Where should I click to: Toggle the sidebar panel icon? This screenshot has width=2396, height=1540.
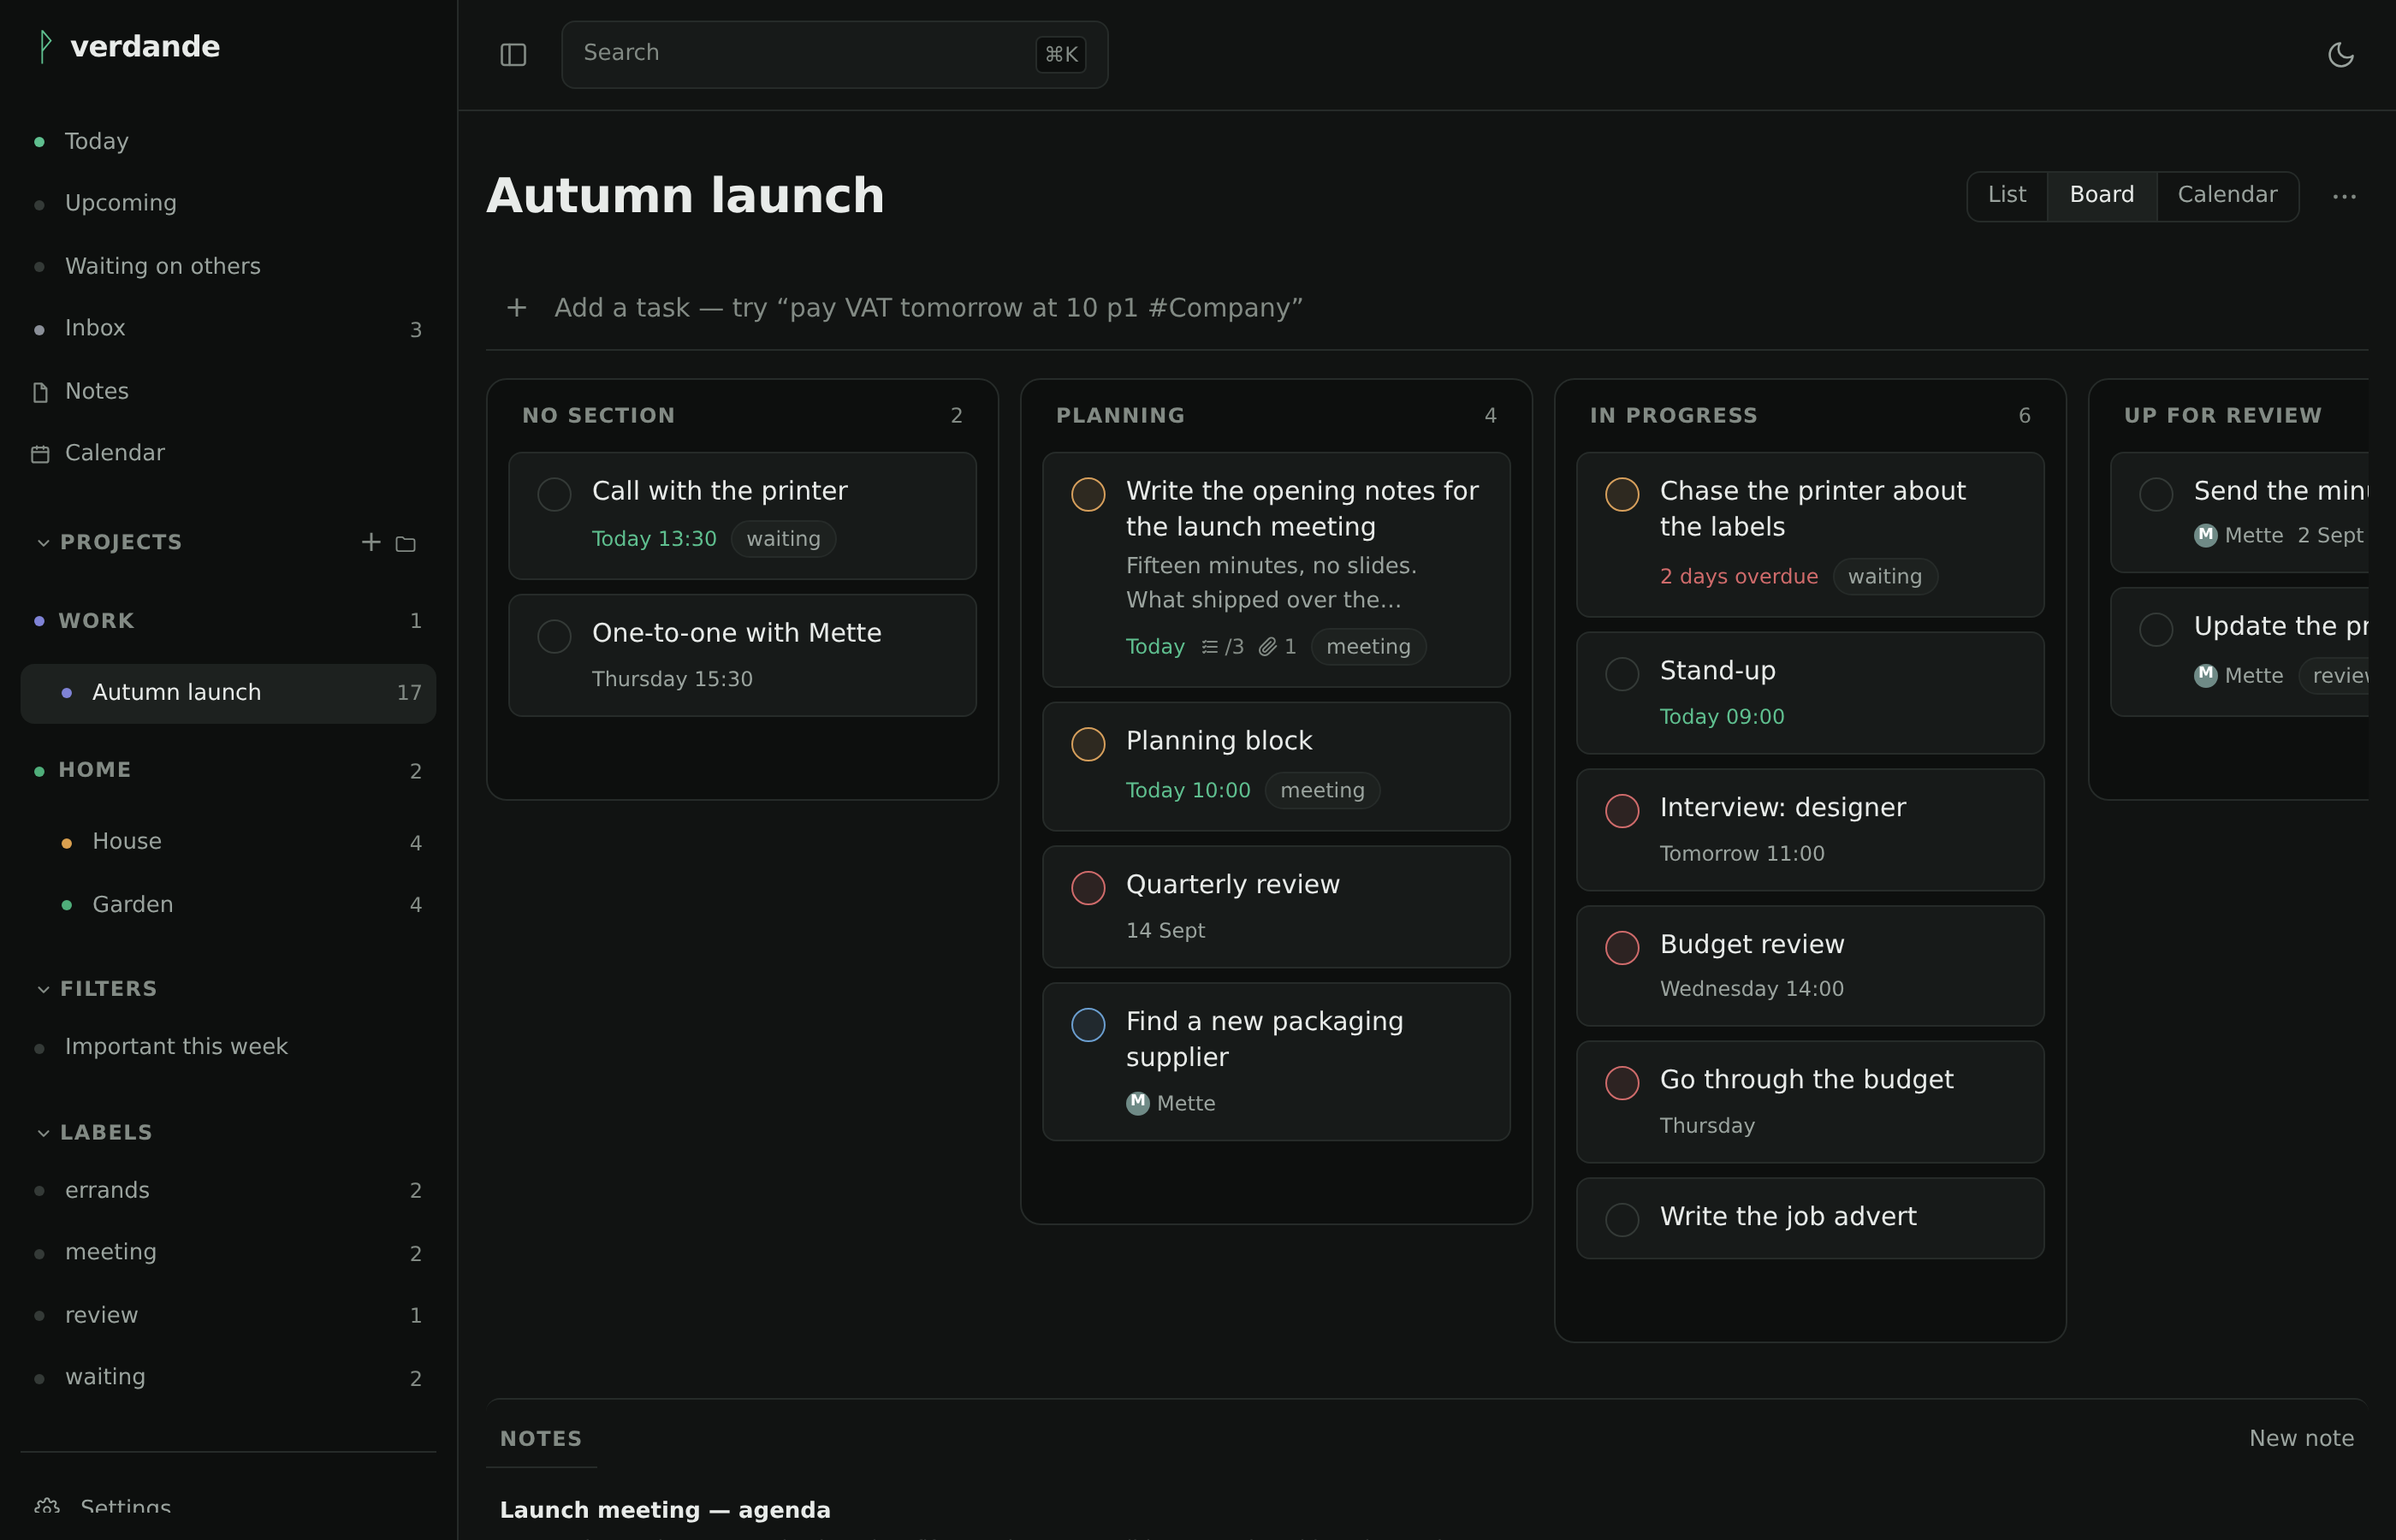513,54
